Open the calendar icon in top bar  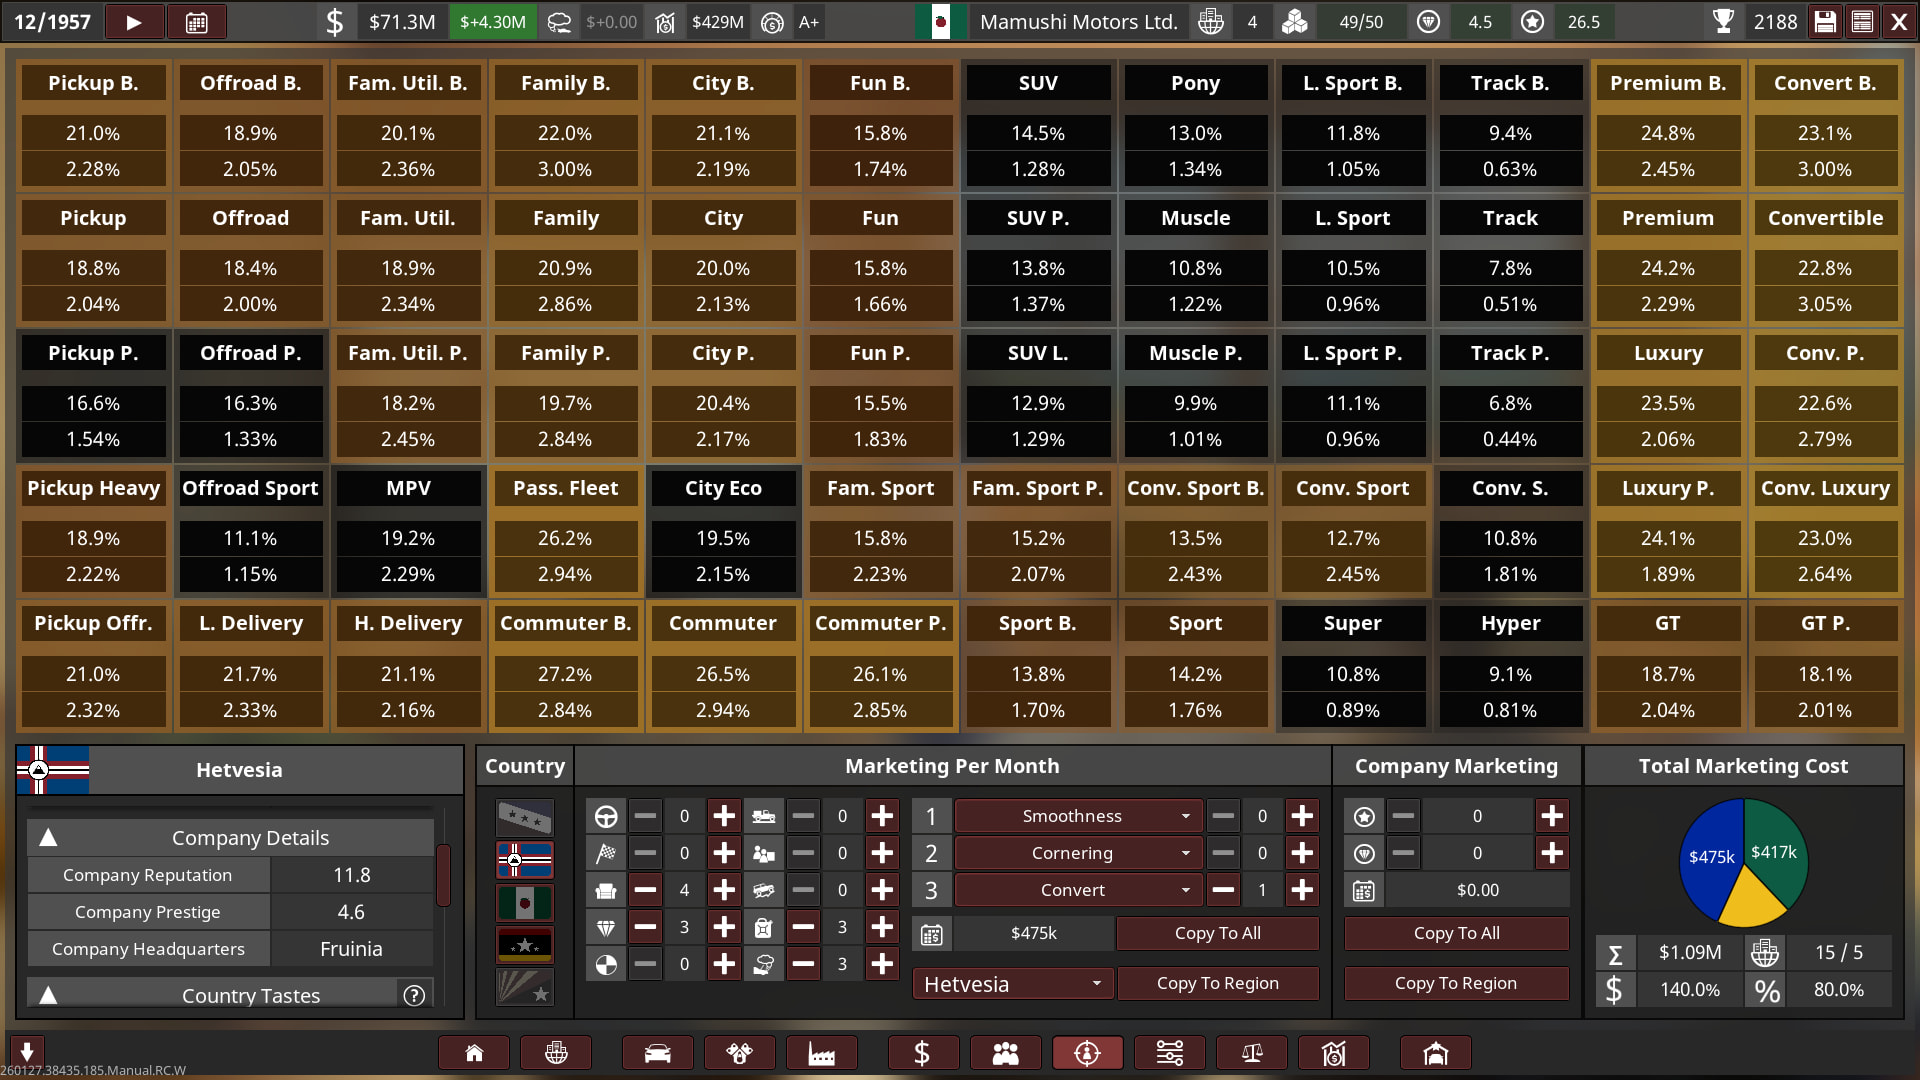[x=197, y=22]
